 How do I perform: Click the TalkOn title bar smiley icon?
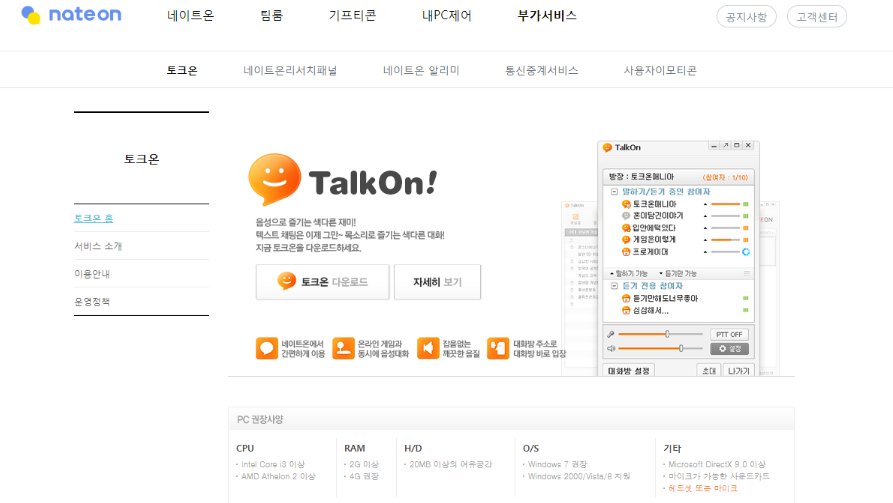(x=607, y=148)
